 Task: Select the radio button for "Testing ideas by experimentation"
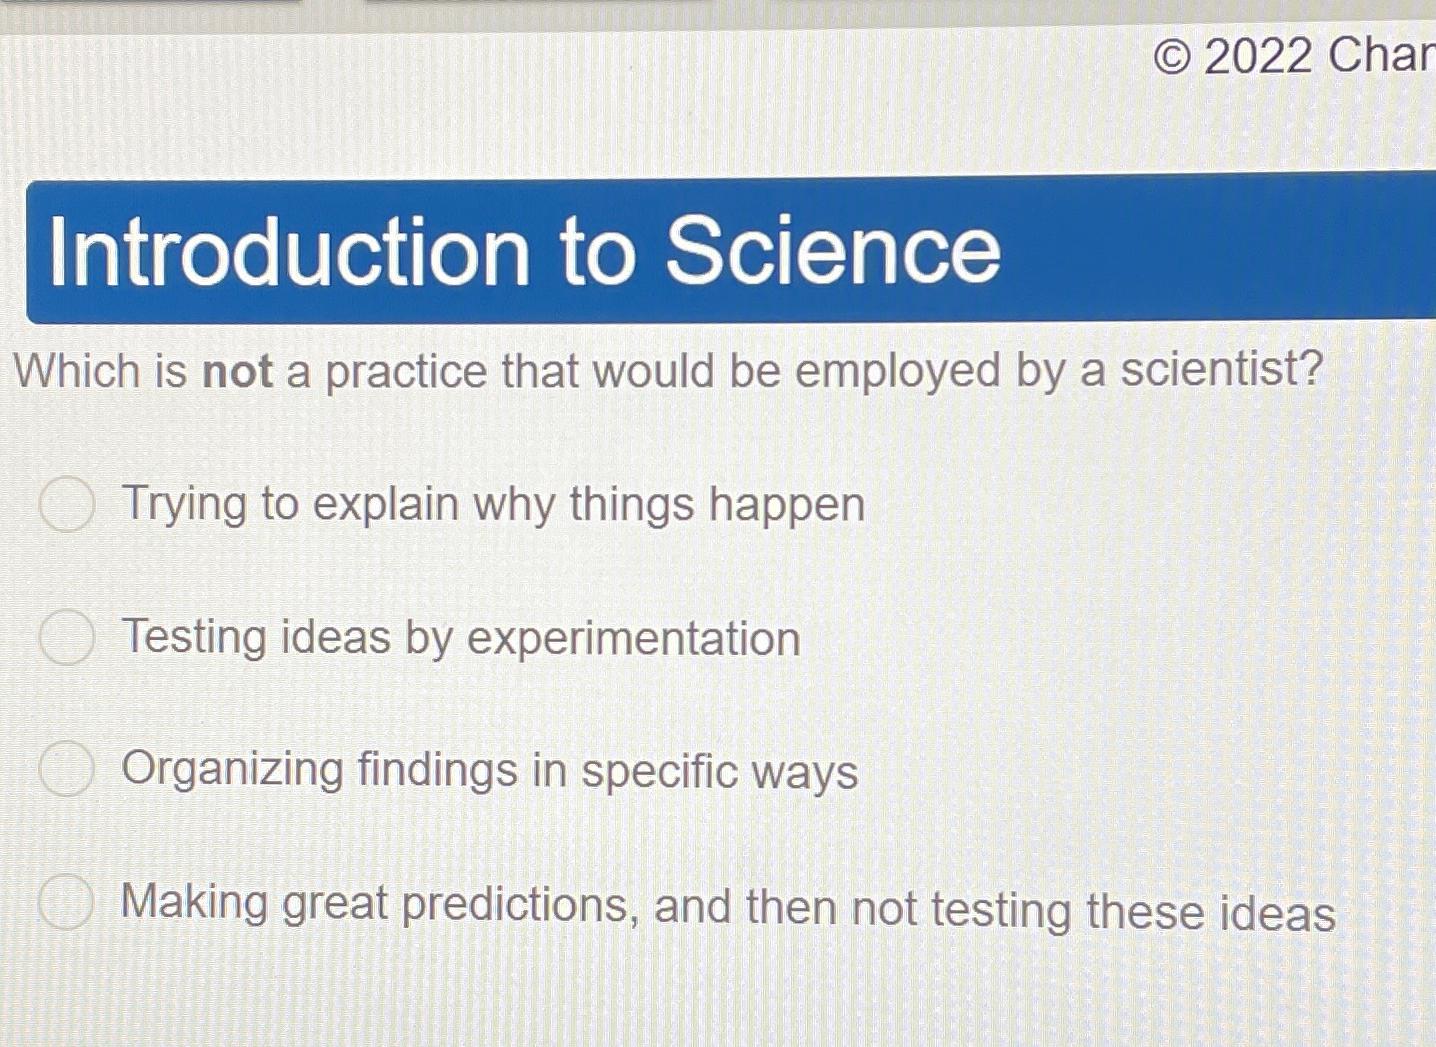coord(66,639)
